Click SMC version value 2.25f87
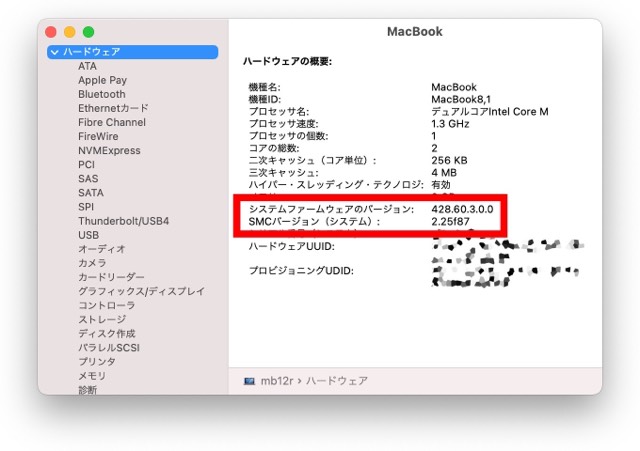The image size is (640, 451). pyautogui.click(x=450, y=222)
